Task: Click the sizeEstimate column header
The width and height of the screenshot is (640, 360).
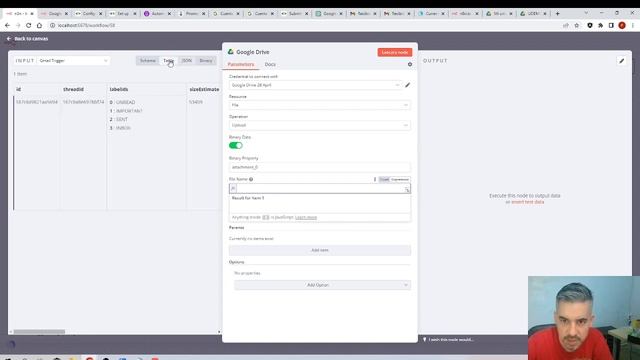Action: (x=204, y=89)
